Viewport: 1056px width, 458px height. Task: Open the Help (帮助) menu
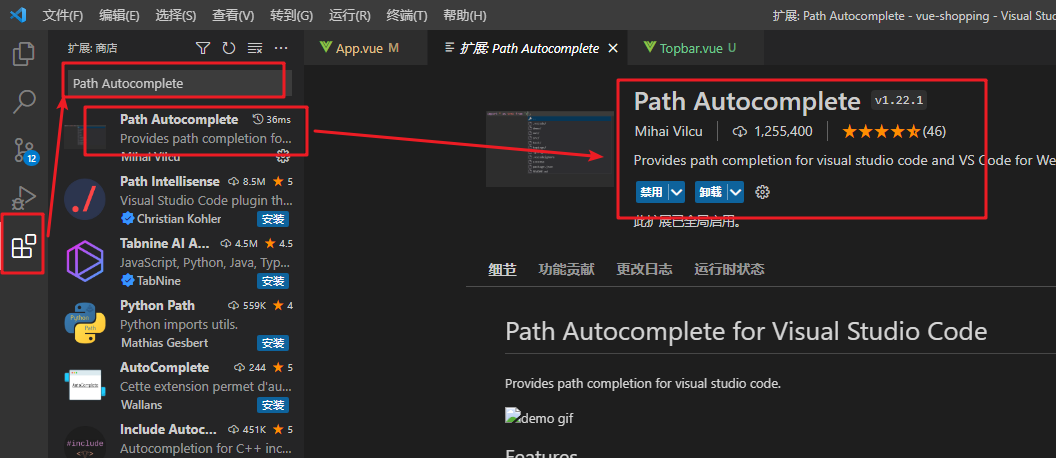[x=465, y=15]
